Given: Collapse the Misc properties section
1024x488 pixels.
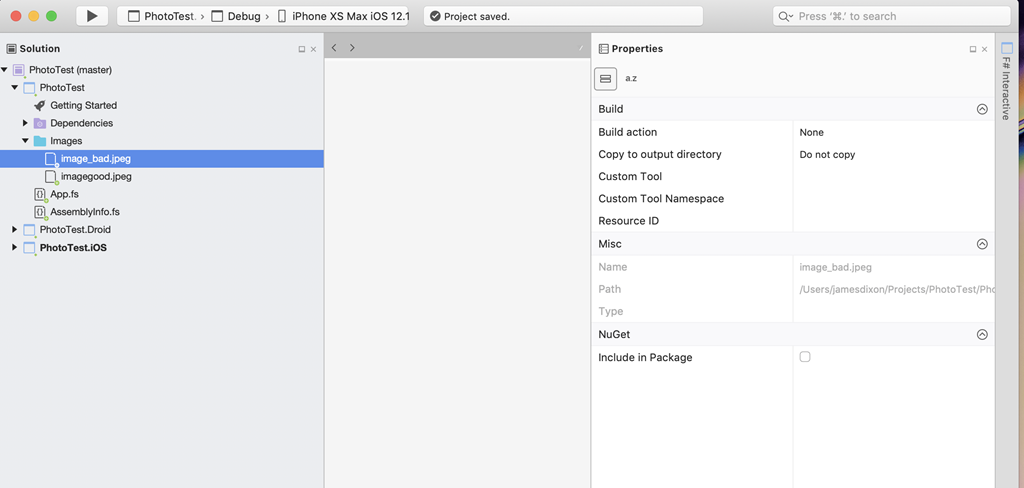Looking at the screenshot, I should 982,244.
